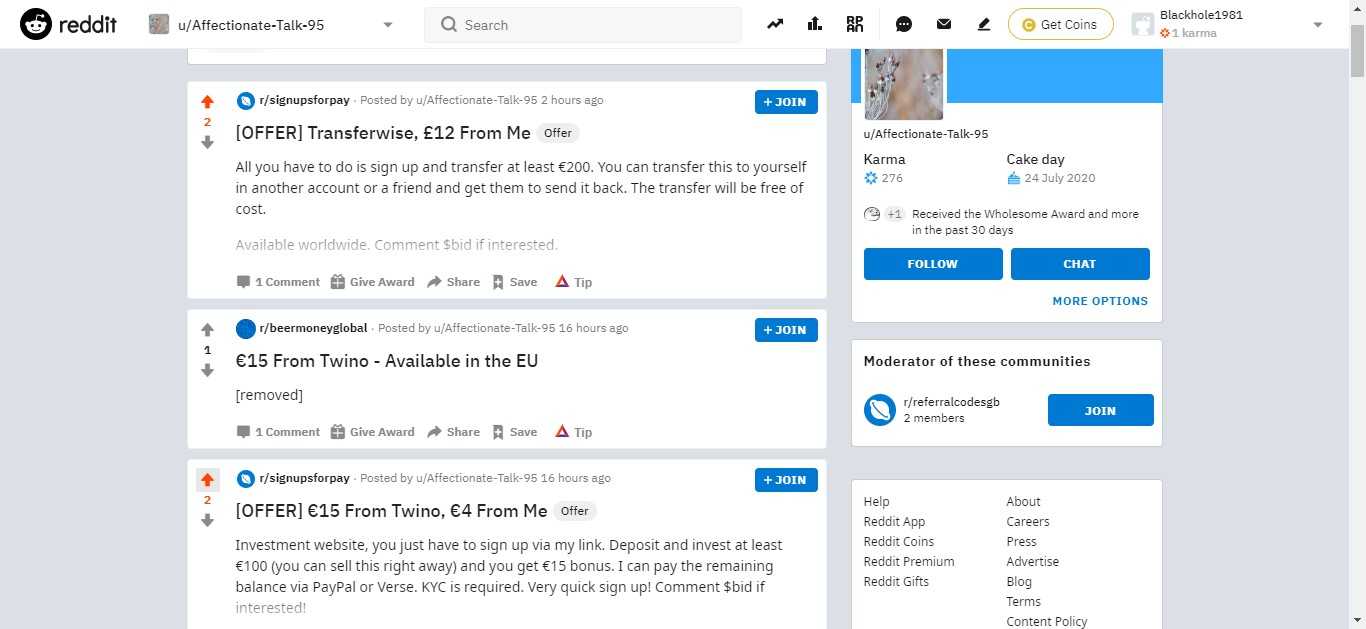This screenshot has width=1366, height=629.
Task: Open the Advertise footer link
Action: pyautogui.click(x=1032, y=562)
